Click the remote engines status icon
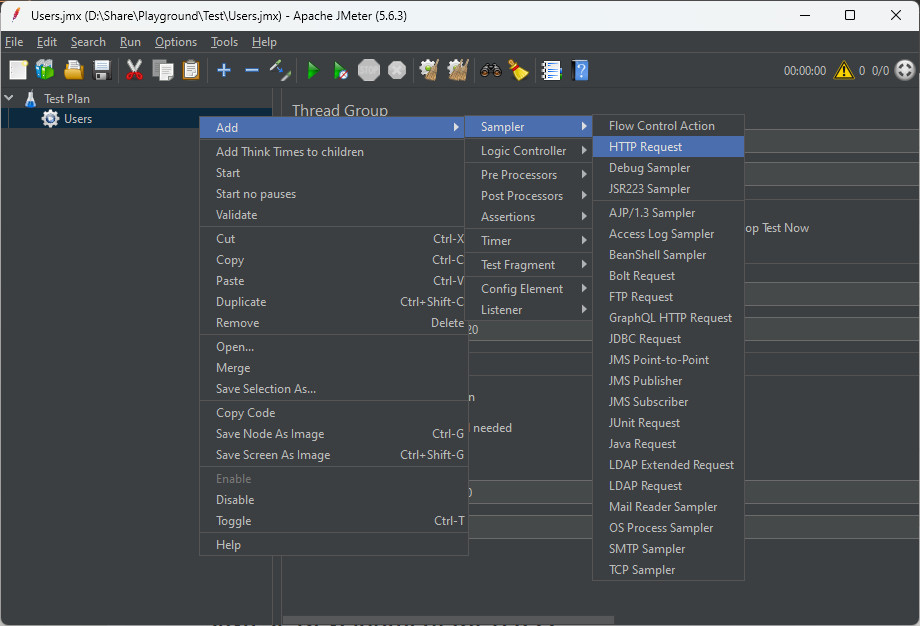 (905, 70)
